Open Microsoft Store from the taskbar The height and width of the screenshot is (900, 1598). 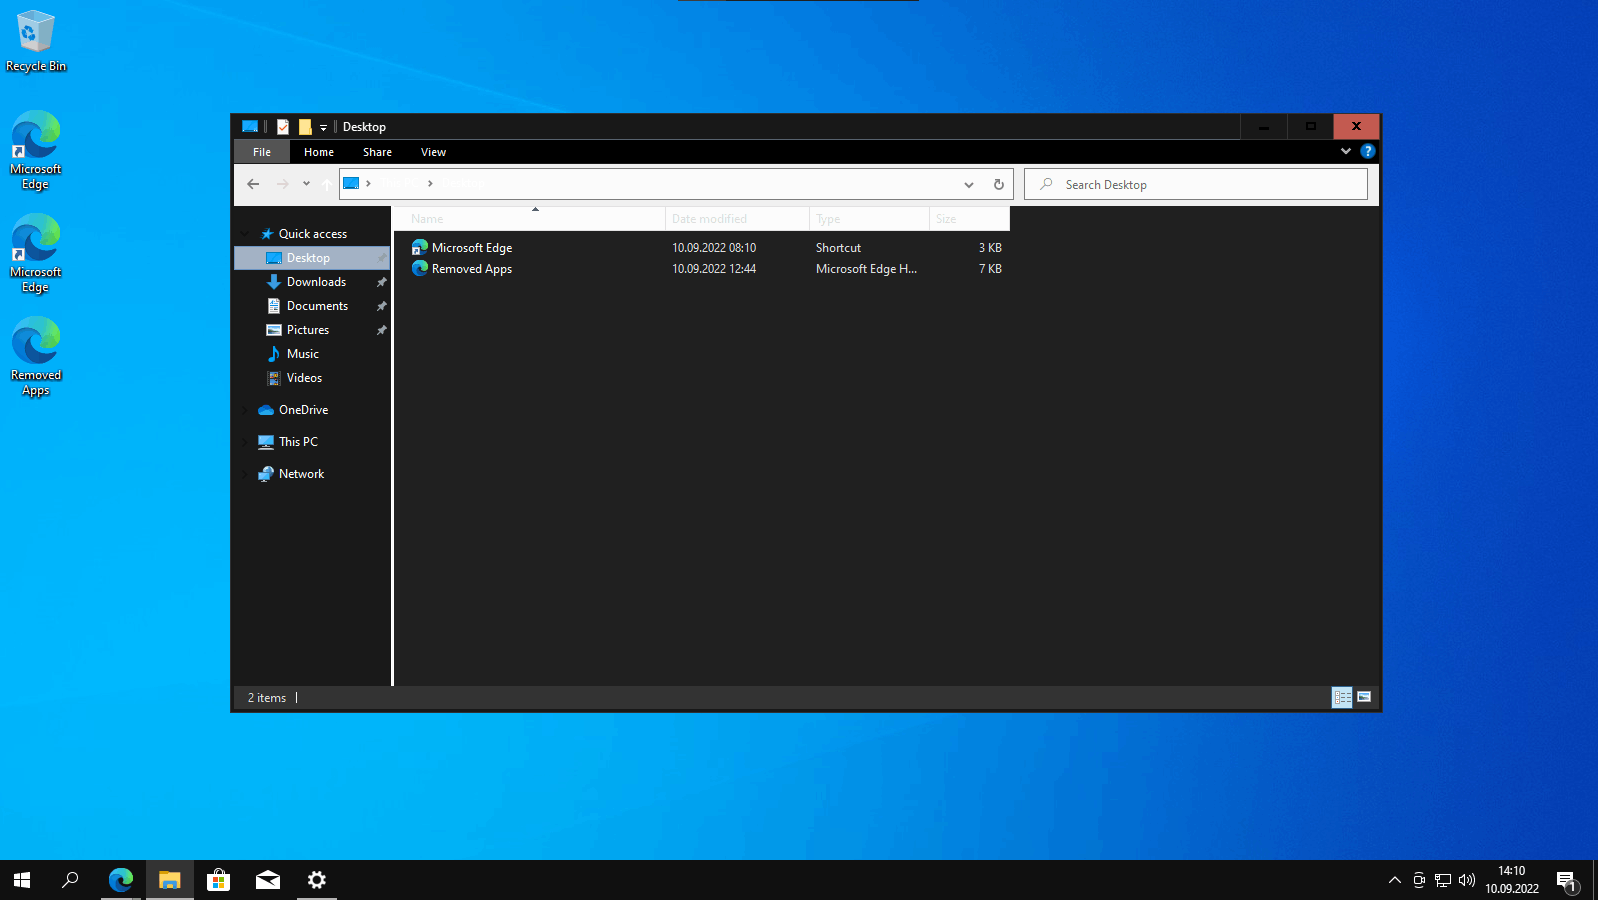pyautogui.click(x=218, y=880)
